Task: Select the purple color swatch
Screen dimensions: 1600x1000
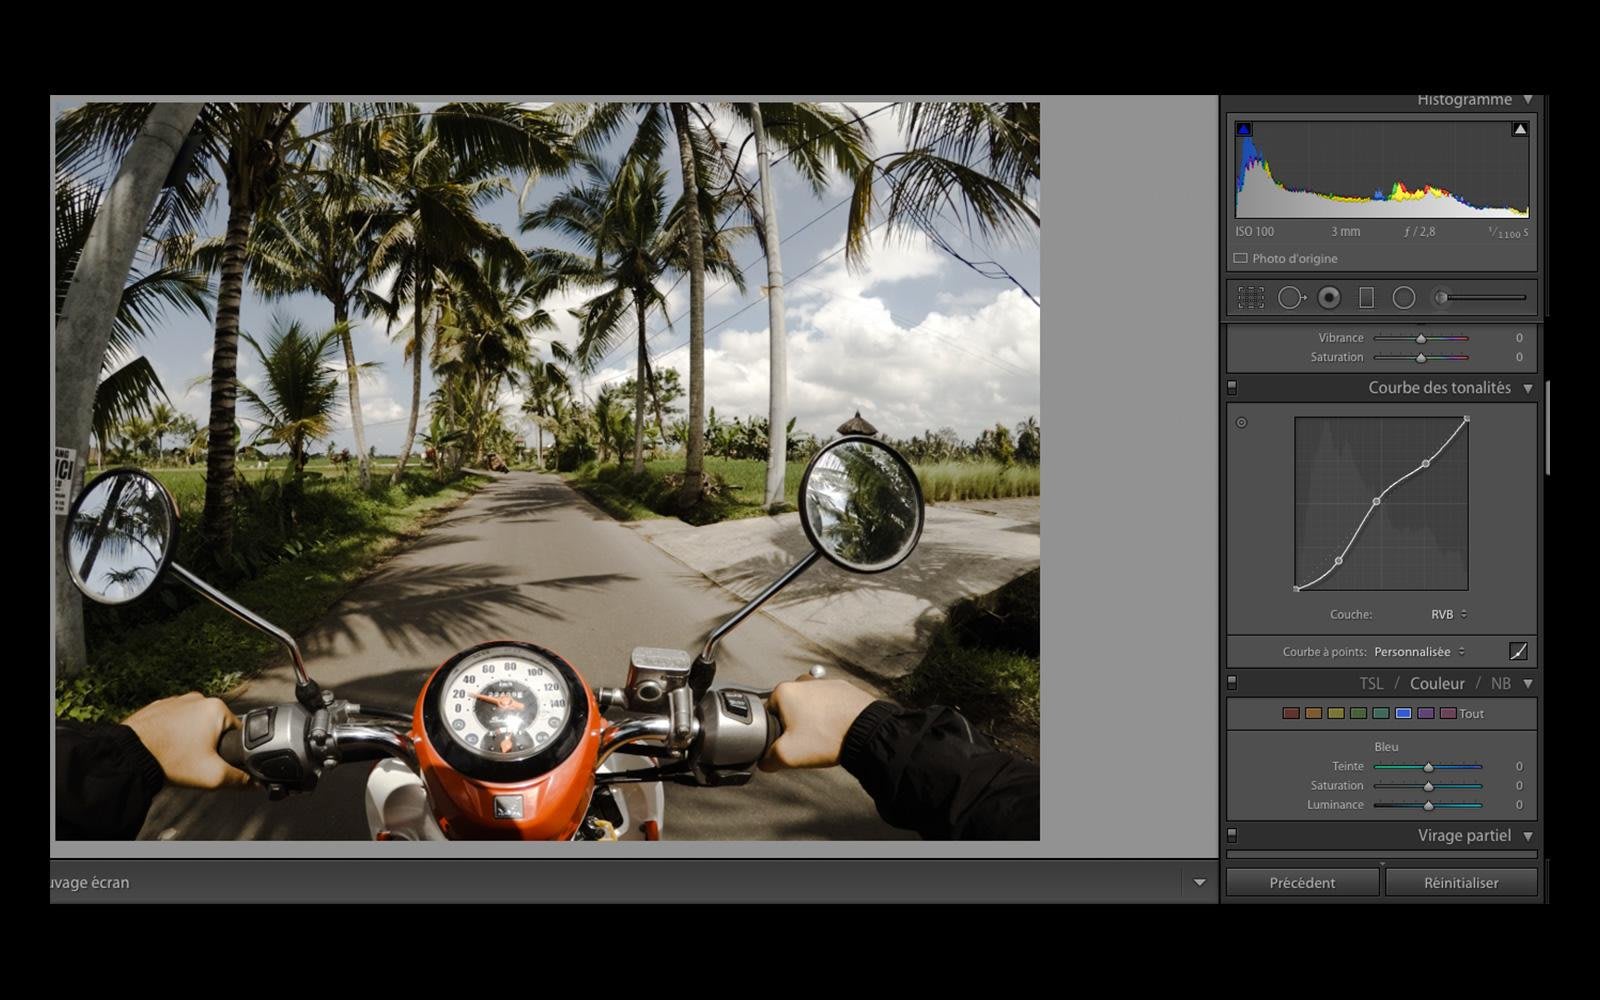Action: [x=1426, y=714]
